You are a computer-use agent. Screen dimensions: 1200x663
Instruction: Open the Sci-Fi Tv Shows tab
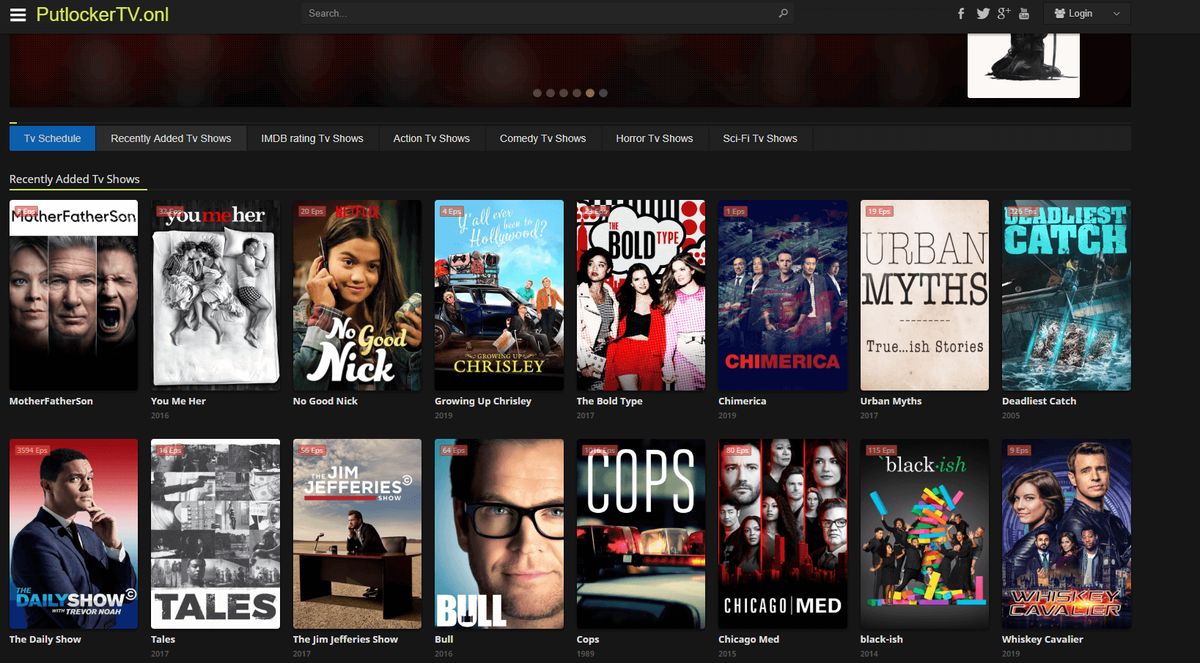pyautogui.click(x=760, y=138)
